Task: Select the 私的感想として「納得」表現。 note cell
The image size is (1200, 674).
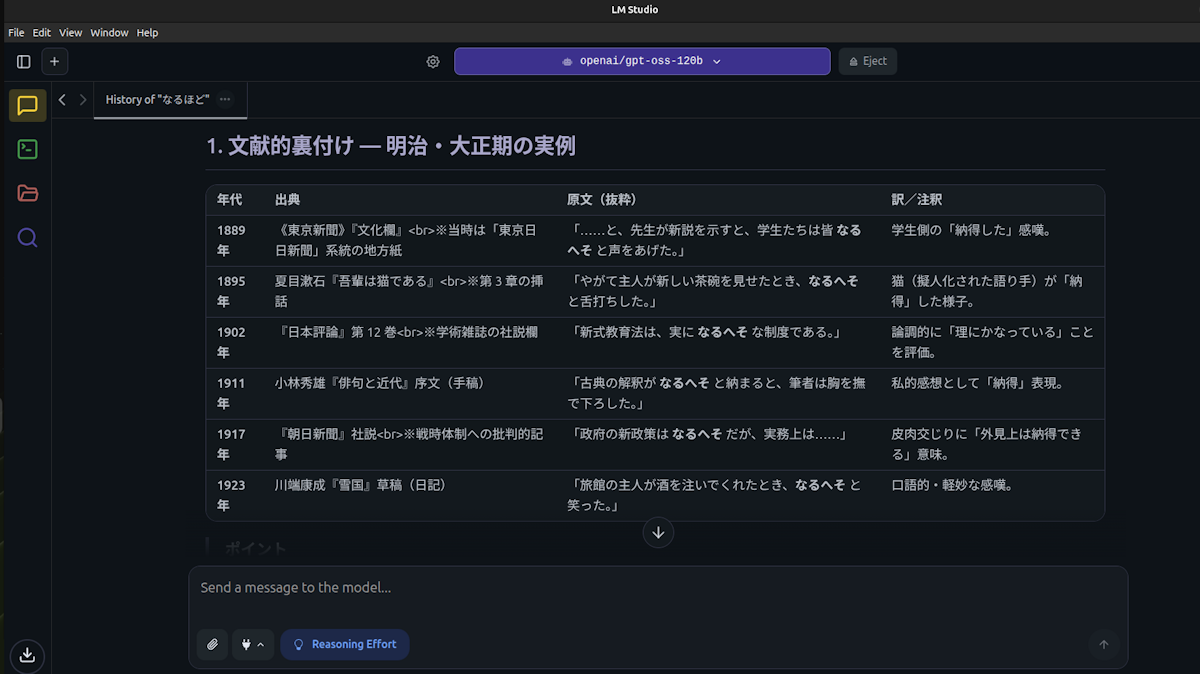Action: point(993,394)
